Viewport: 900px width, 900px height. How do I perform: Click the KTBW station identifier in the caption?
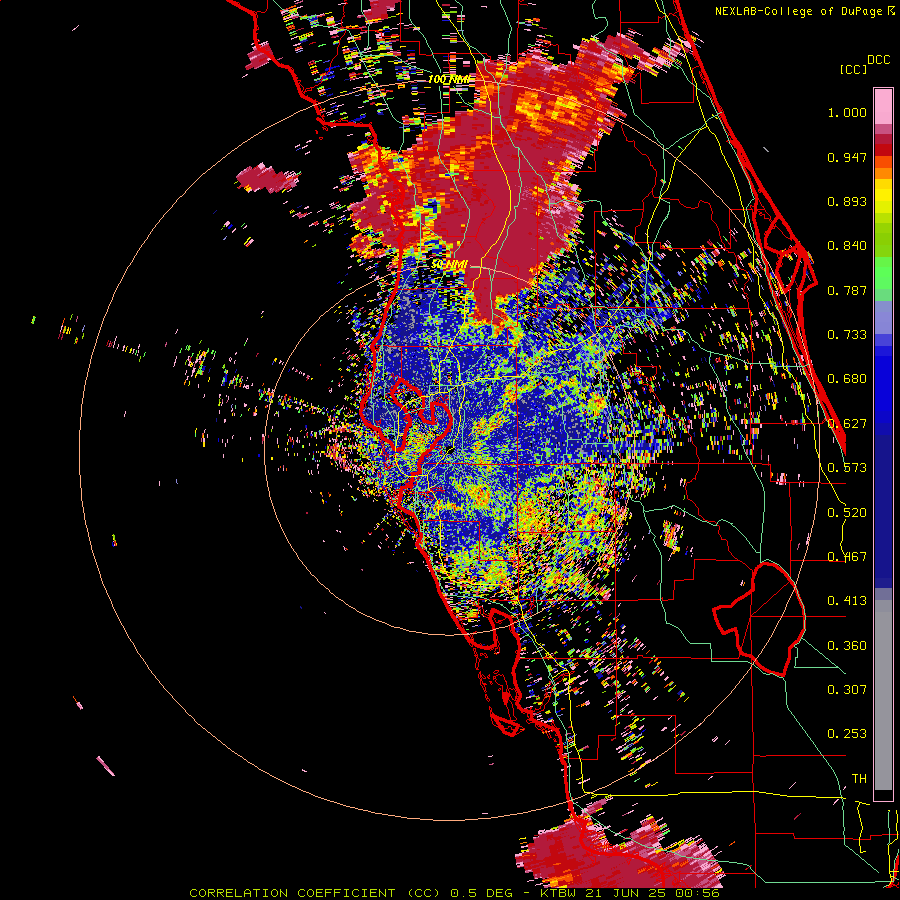[x=558, y=893]
